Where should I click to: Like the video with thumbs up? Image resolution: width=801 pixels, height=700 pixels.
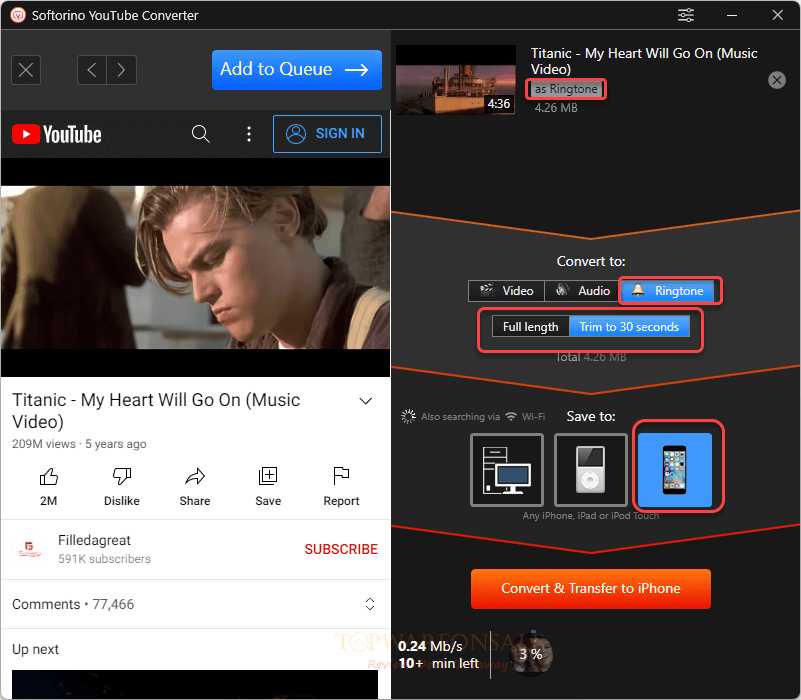point(49,477)
